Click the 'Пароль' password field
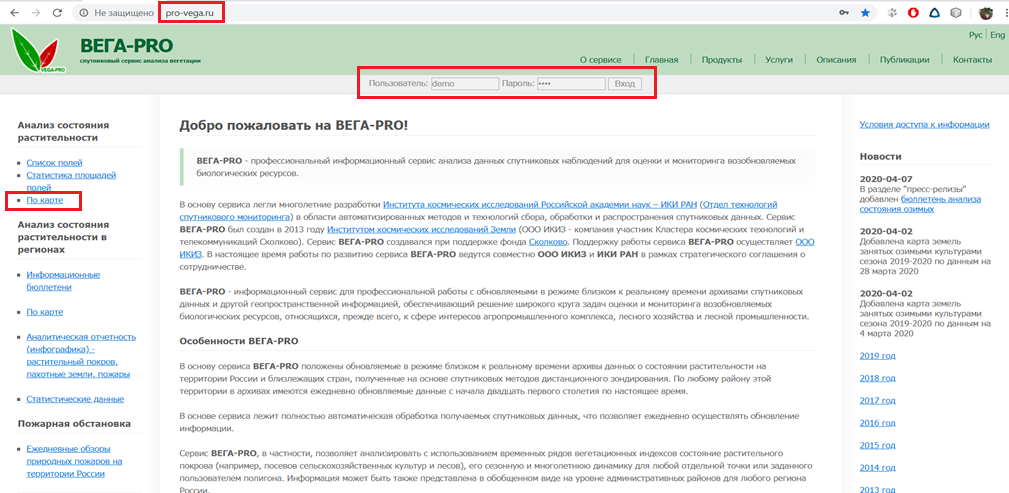 click(x=571, y=83)
